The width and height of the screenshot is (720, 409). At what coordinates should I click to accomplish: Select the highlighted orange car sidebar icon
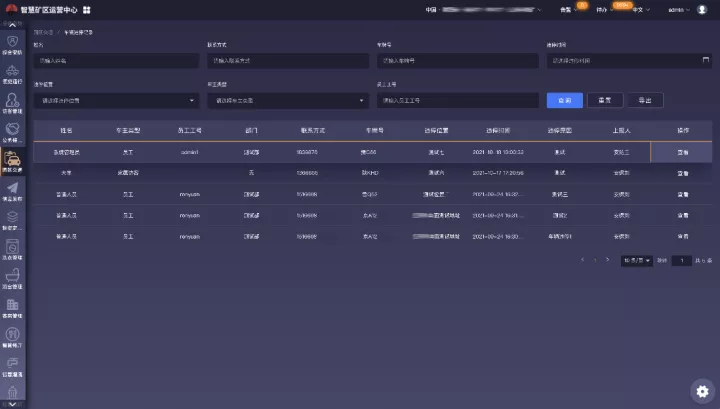12,159
